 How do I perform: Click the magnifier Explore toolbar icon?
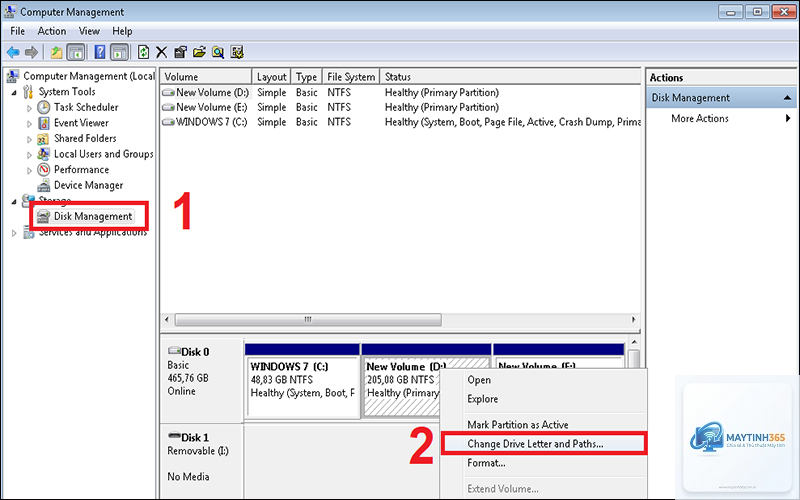point(218,52)
